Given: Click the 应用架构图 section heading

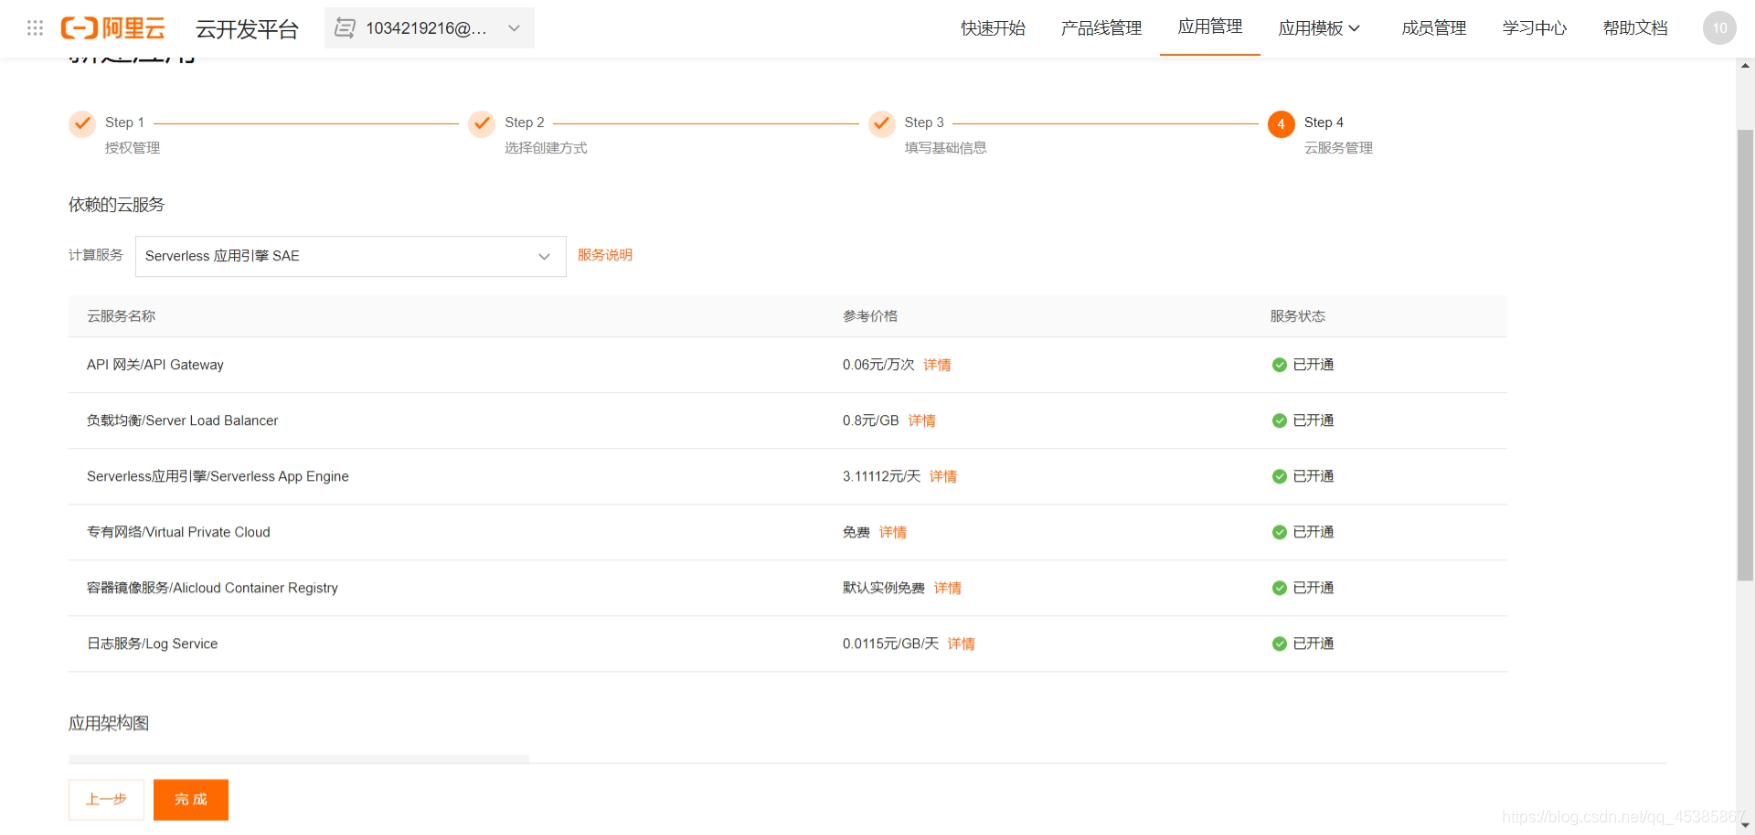Looking at the screenshot, I should 109,723.
